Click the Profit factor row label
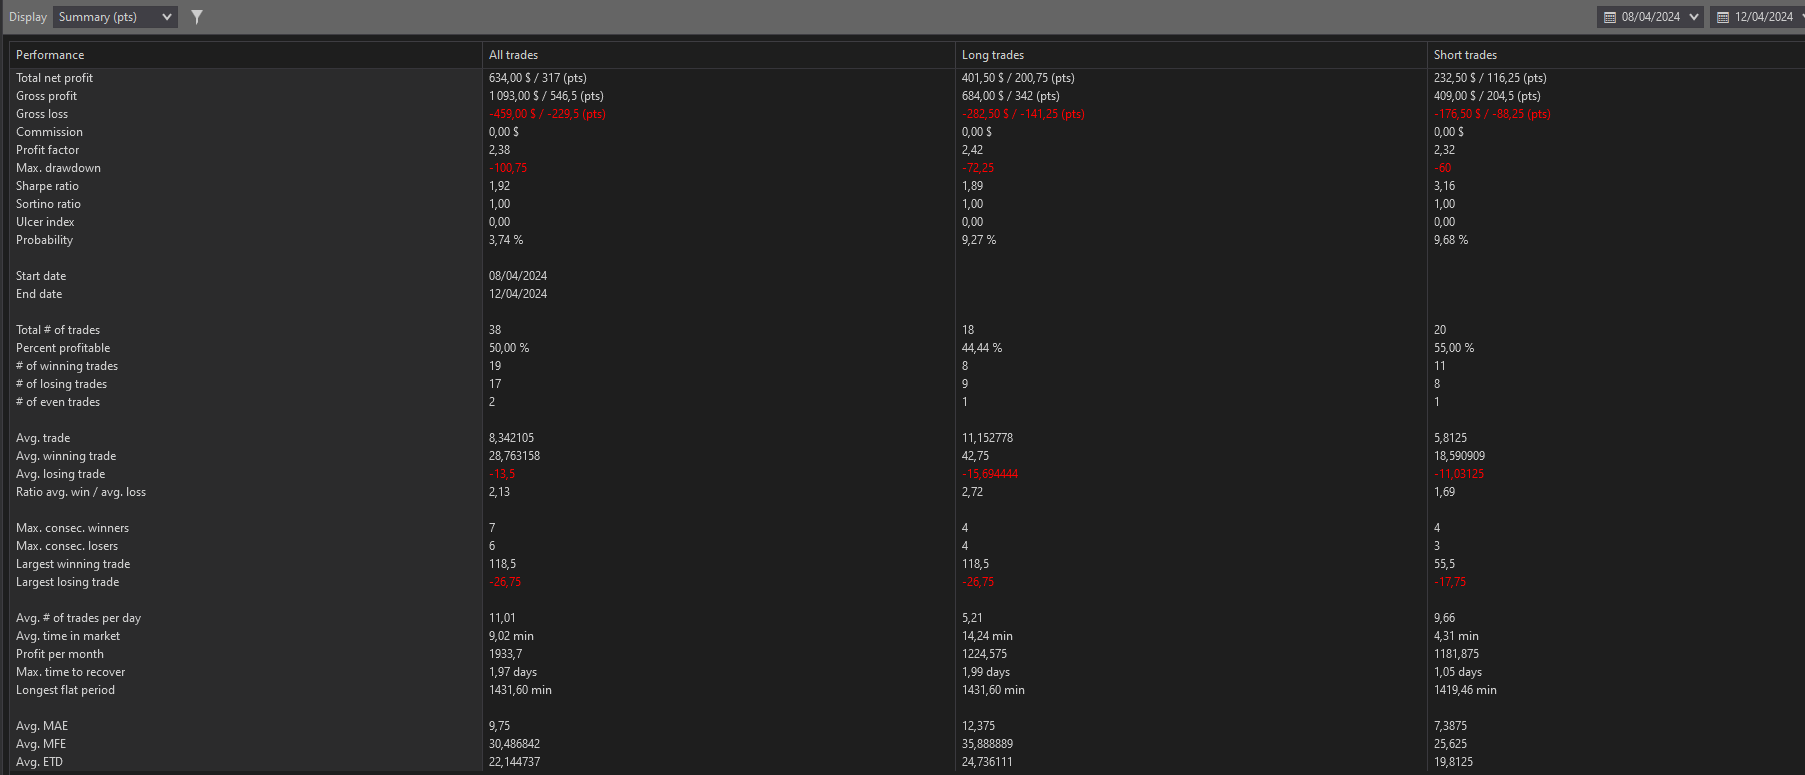Image resolution: width=1805 pixels, height=775 pixels. tap(47, 150)
